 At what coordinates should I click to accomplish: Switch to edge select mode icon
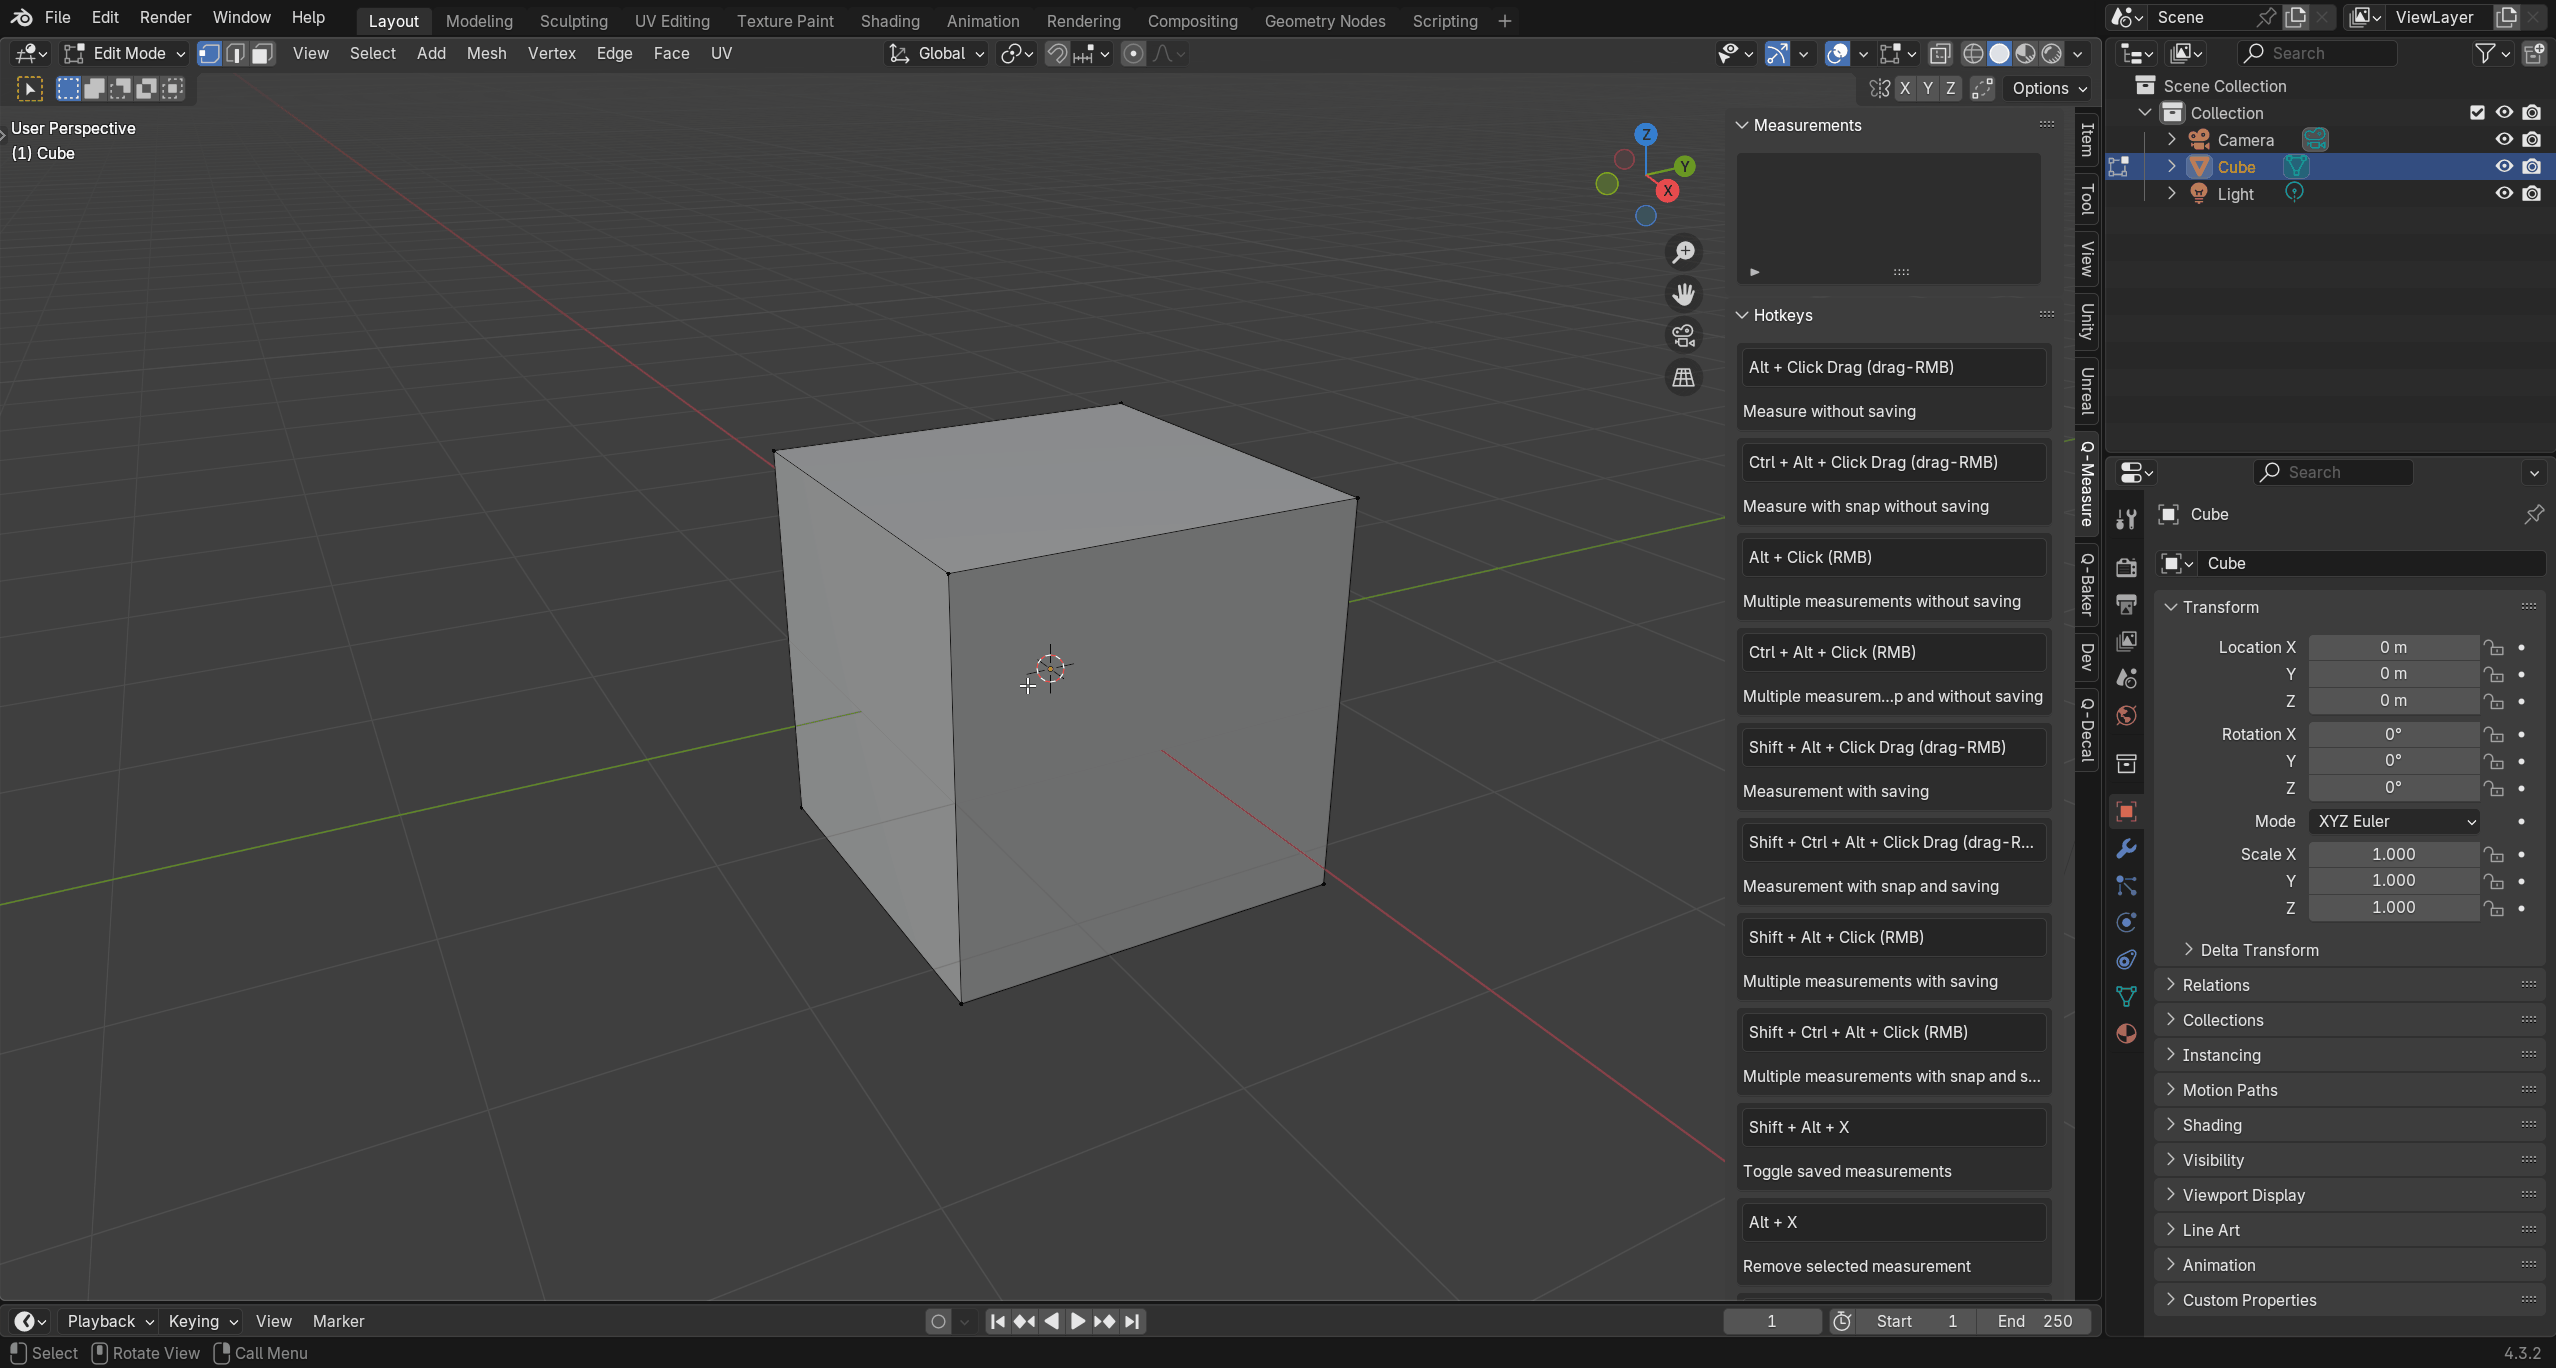click(x=236, y=53)
